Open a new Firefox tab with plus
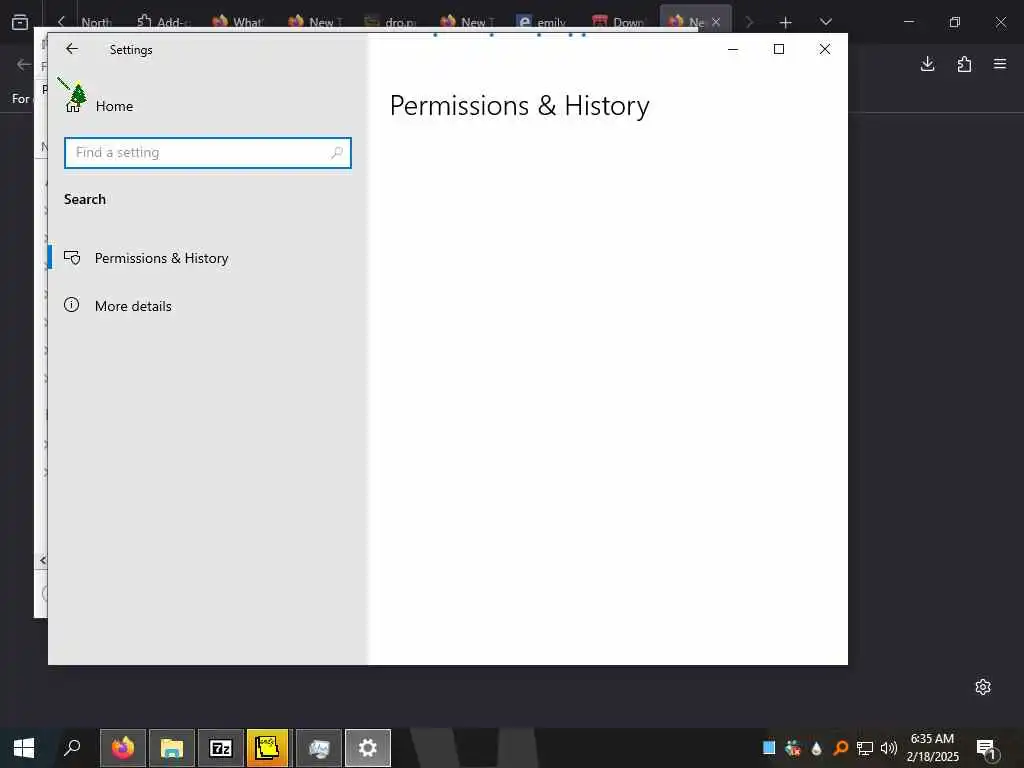This screenshot has height=768, width=1024. click(786, 22)
